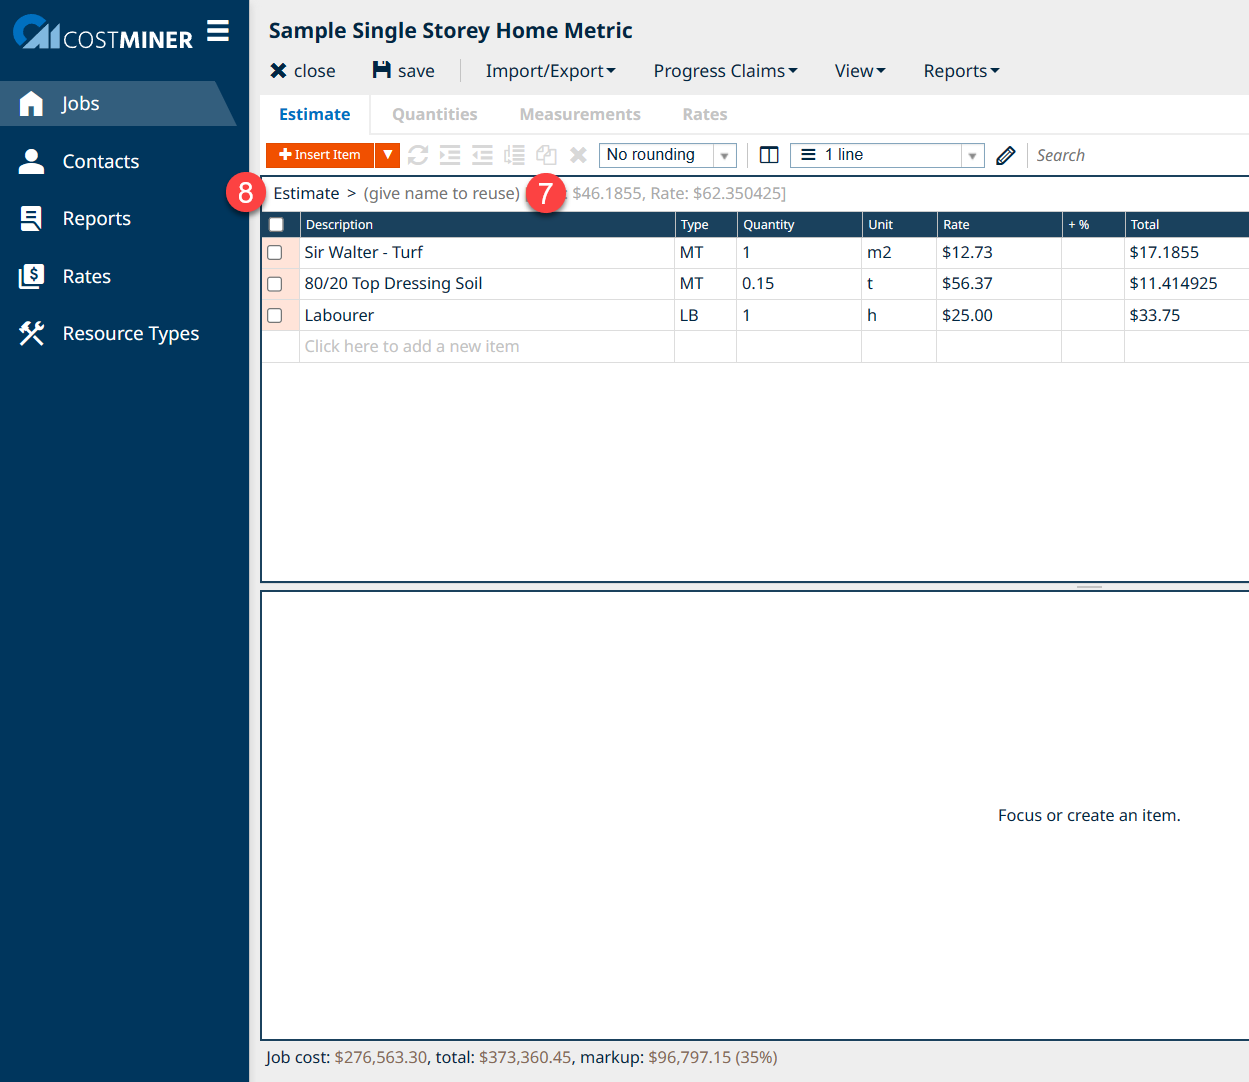Expand the Import/Export menu
1249x1082 pixels.
click(x=550, y=71)
